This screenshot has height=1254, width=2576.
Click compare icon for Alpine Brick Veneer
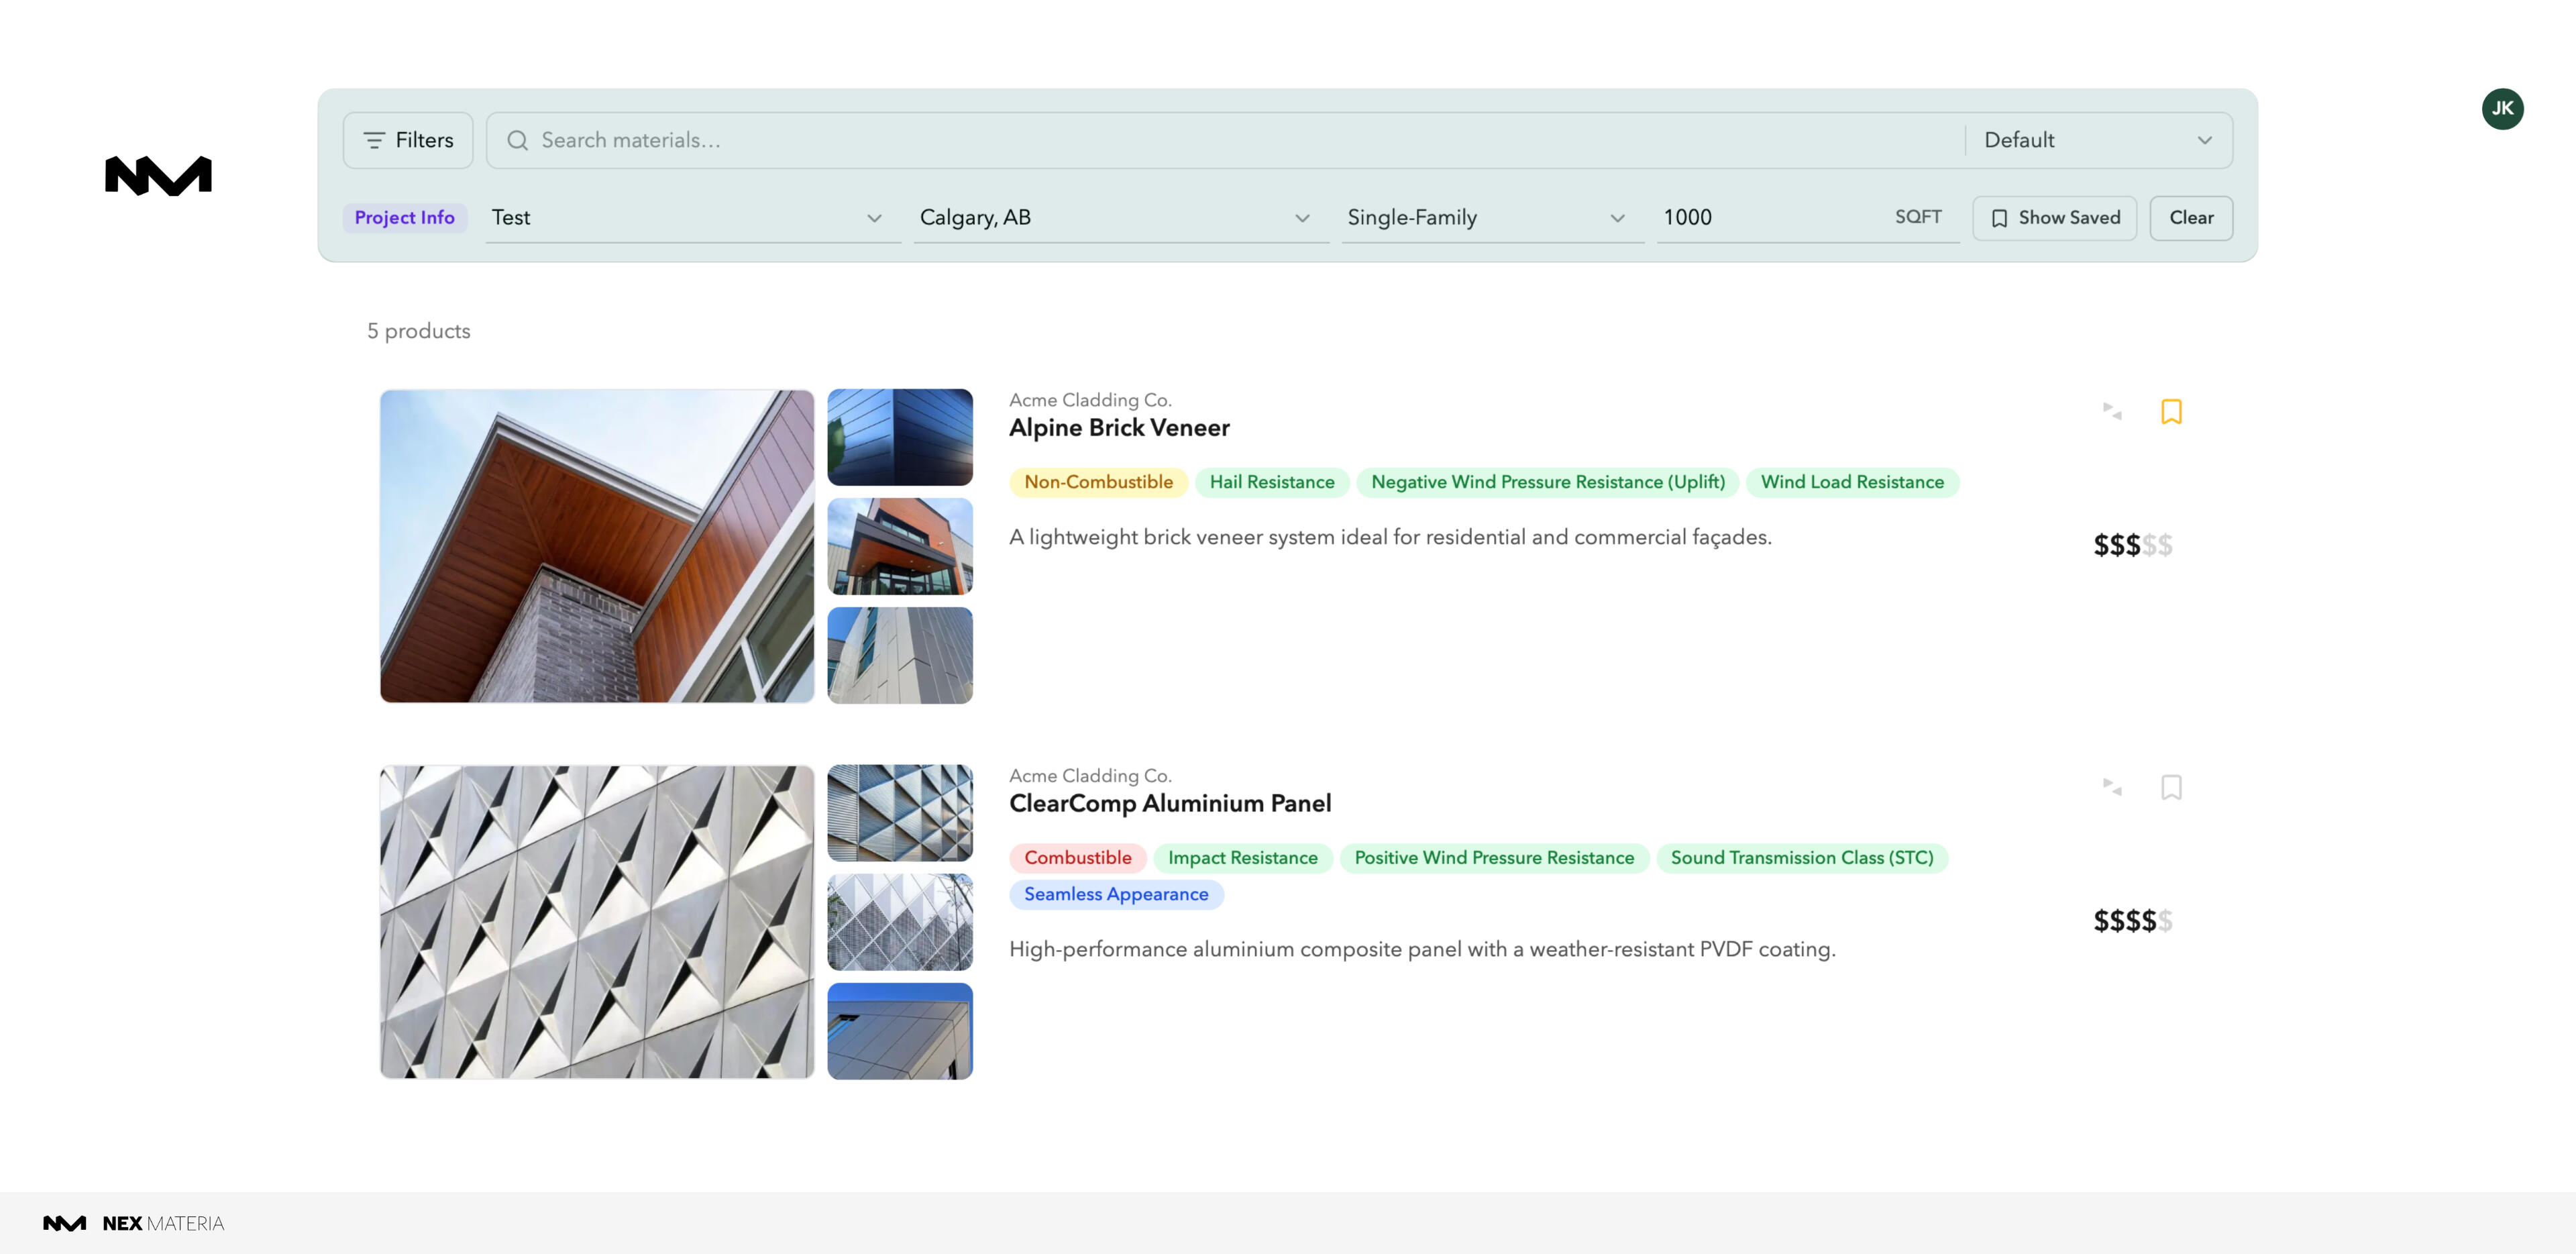pyautogui.click(x=2111, y=411)
